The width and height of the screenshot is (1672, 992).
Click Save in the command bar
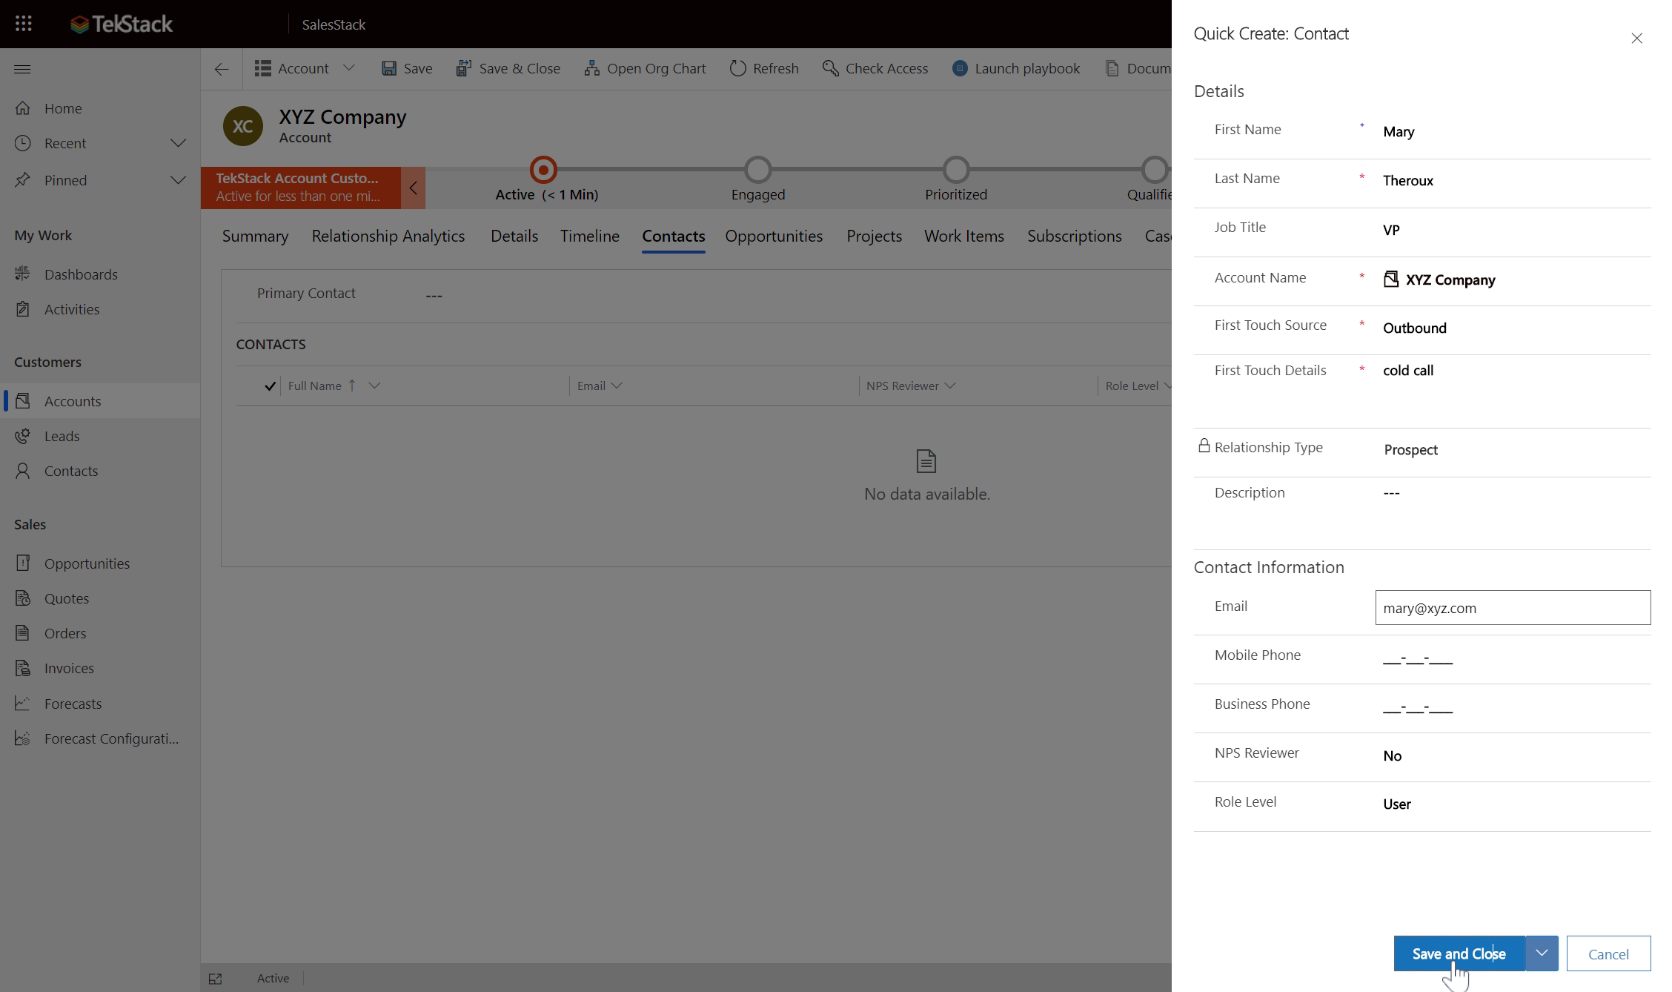[x=406, y=68]
